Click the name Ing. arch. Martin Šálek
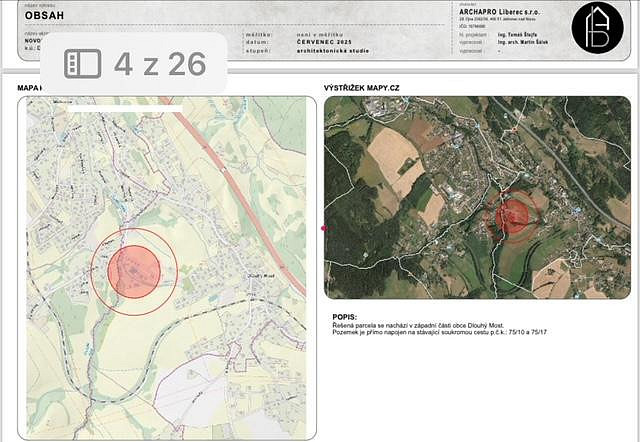Image resolution: width=640 pixels, height=442 pixels. click(524, 43)
